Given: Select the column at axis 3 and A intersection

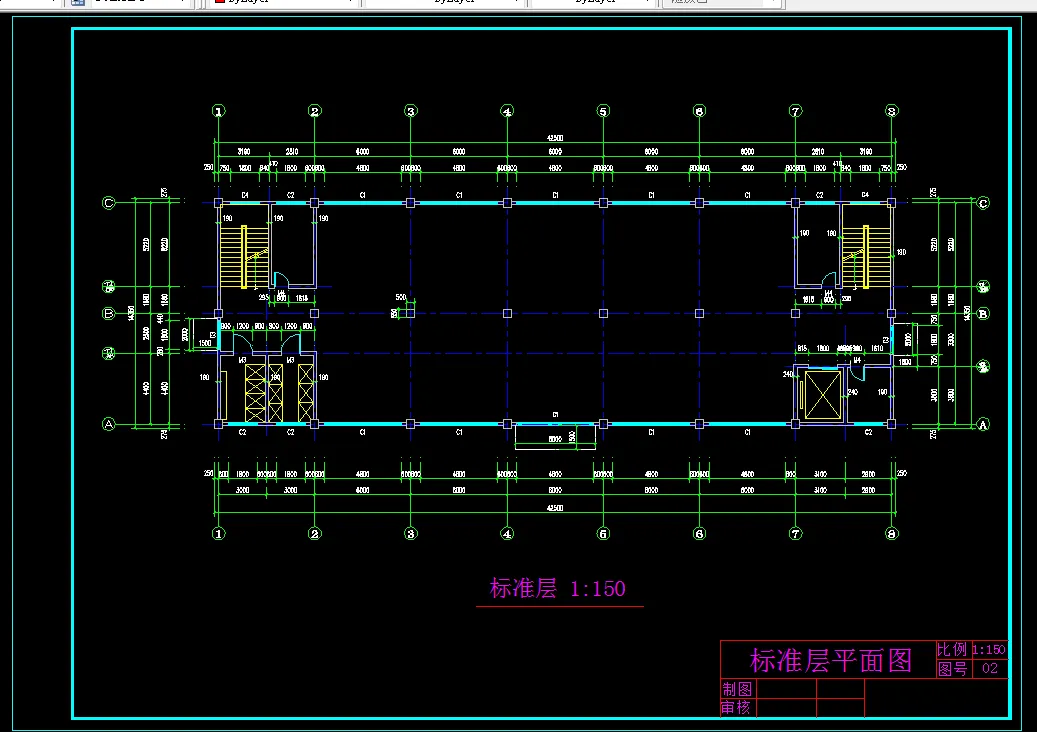Looking at the screenshot, I should click(x=411, y=424).
